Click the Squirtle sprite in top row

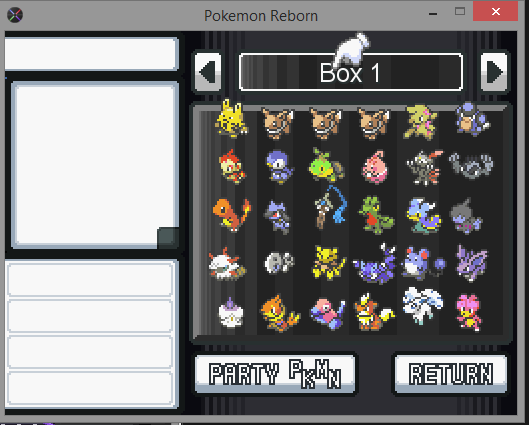[472, 120]
